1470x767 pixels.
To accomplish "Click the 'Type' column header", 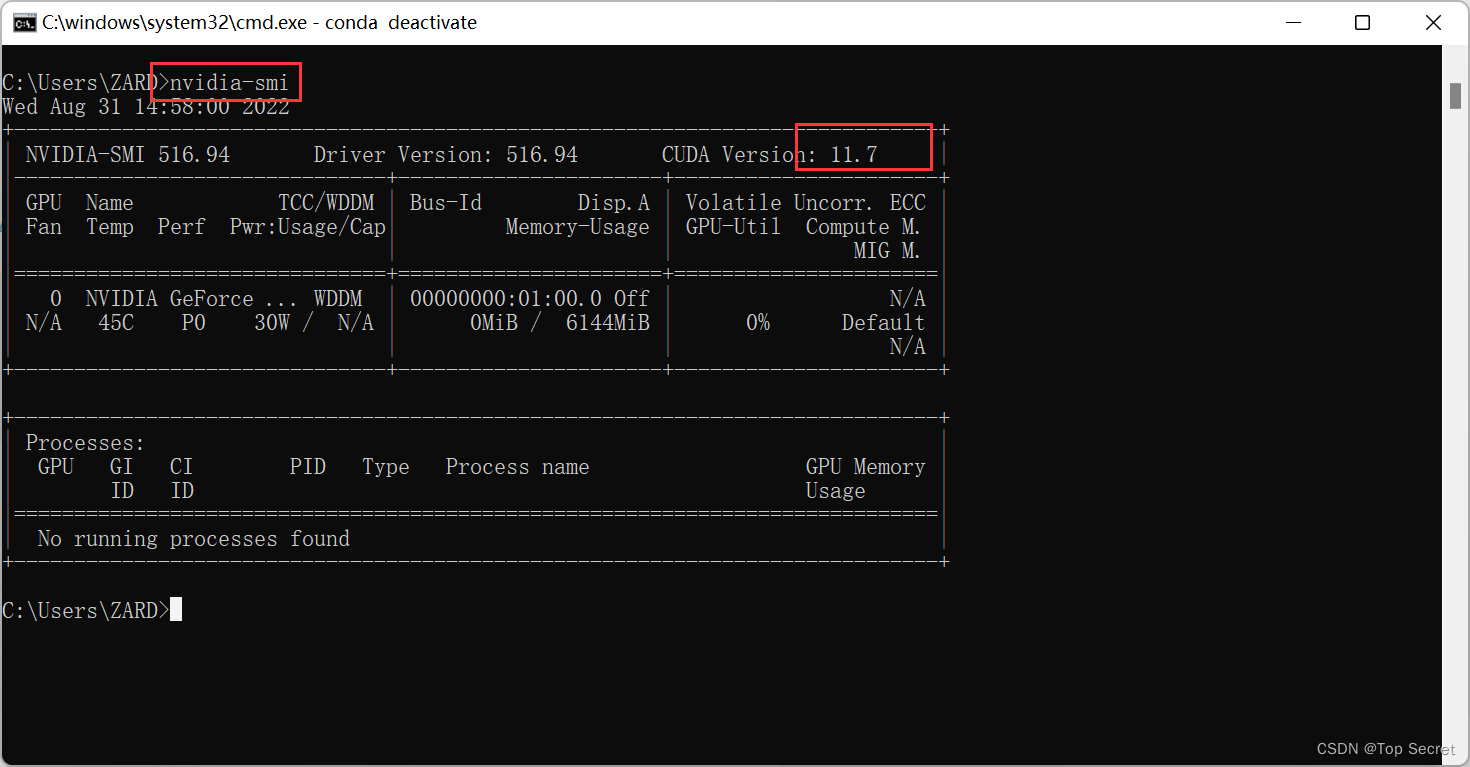I will click(386, 467).
